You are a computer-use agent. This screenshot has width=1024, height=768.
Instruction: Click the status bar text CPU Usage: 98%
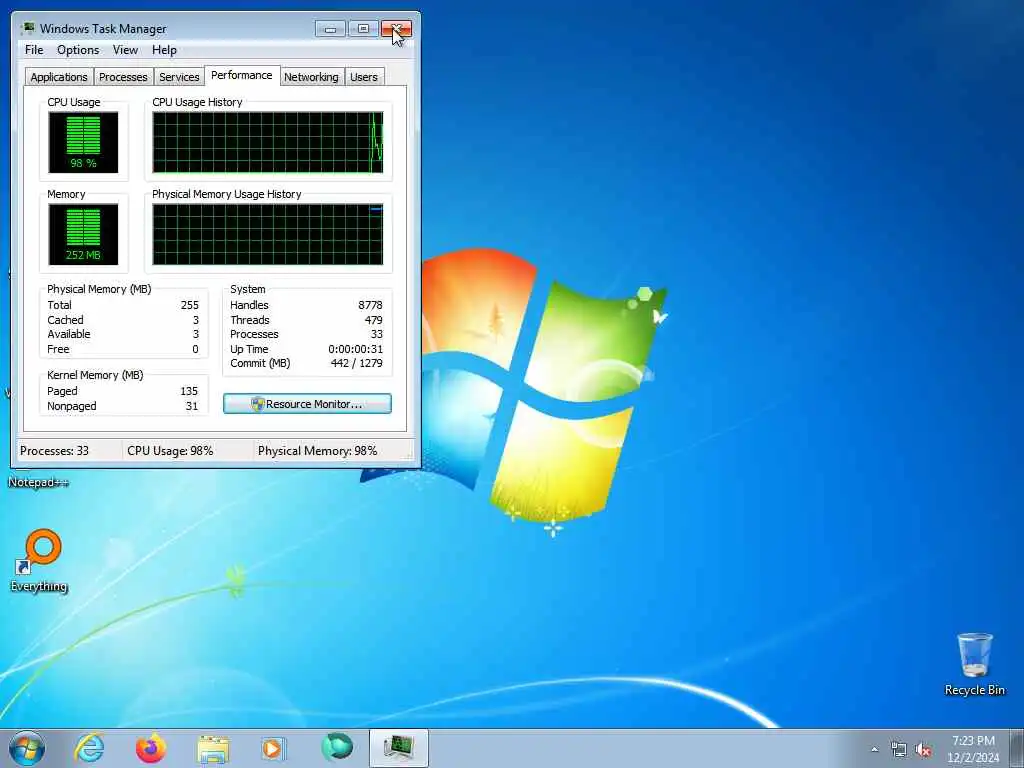pos(170,451)
